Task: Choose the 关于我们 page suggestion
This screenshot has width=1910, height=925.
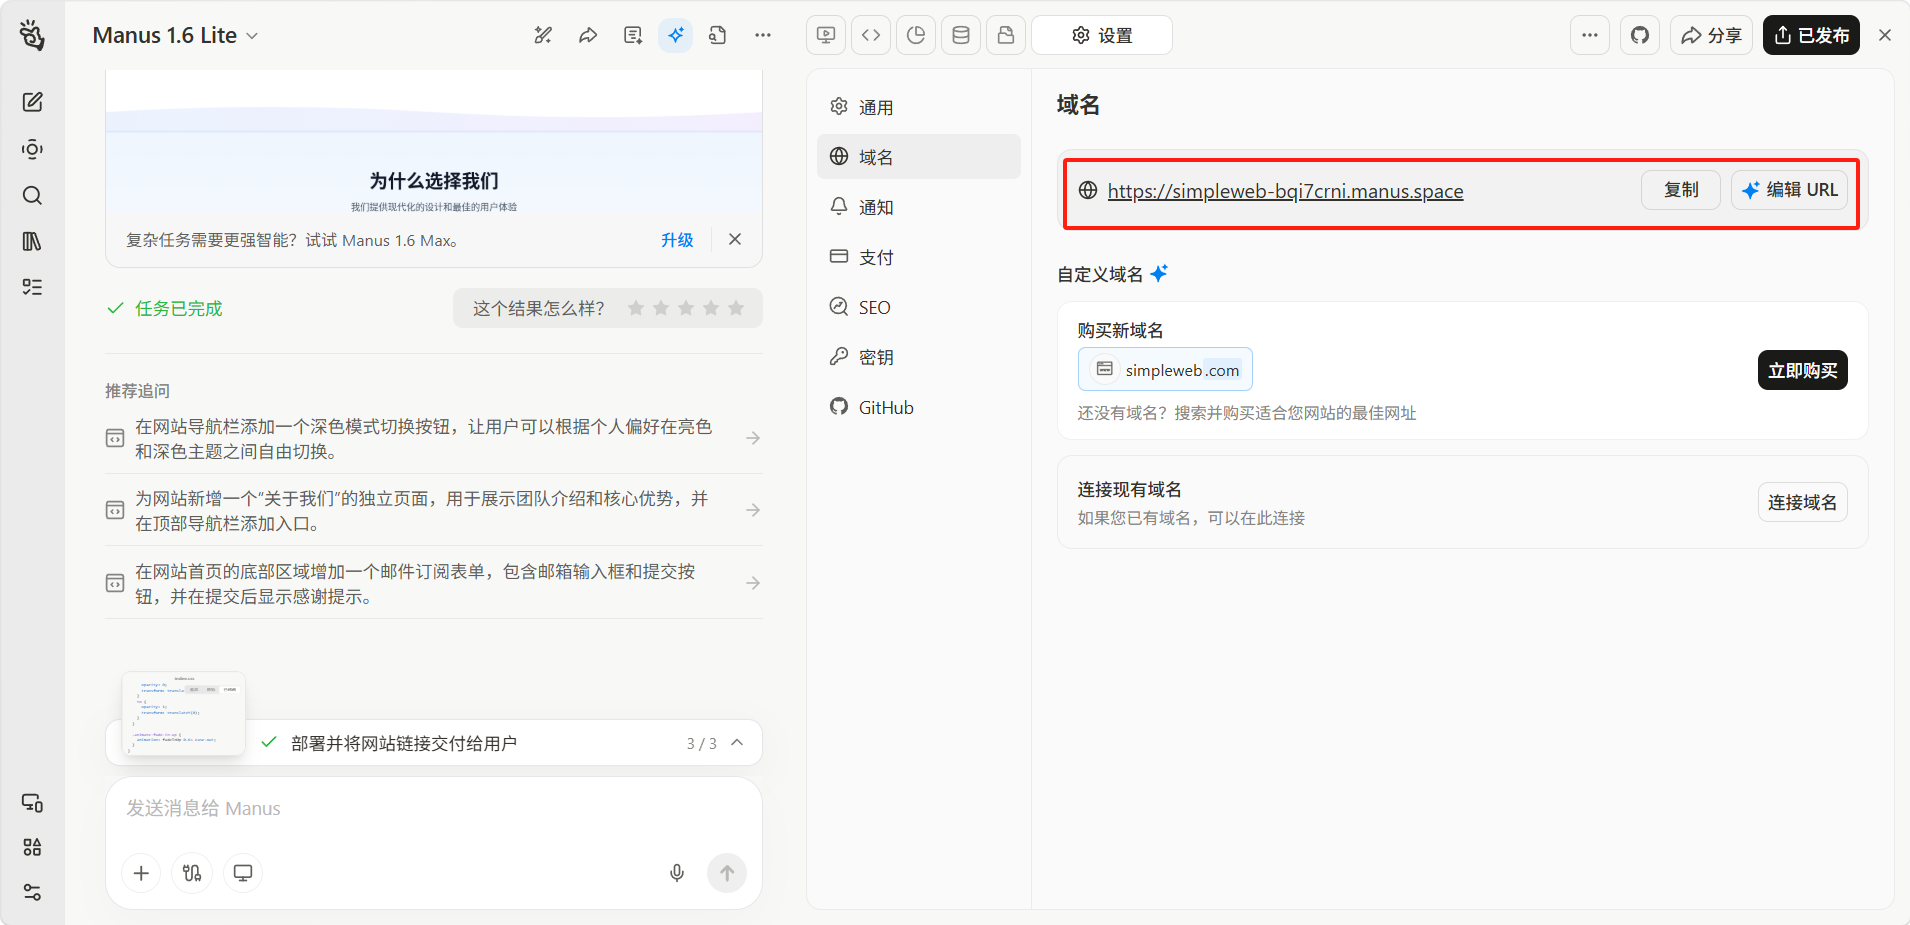Action: (x=434, y=510)
